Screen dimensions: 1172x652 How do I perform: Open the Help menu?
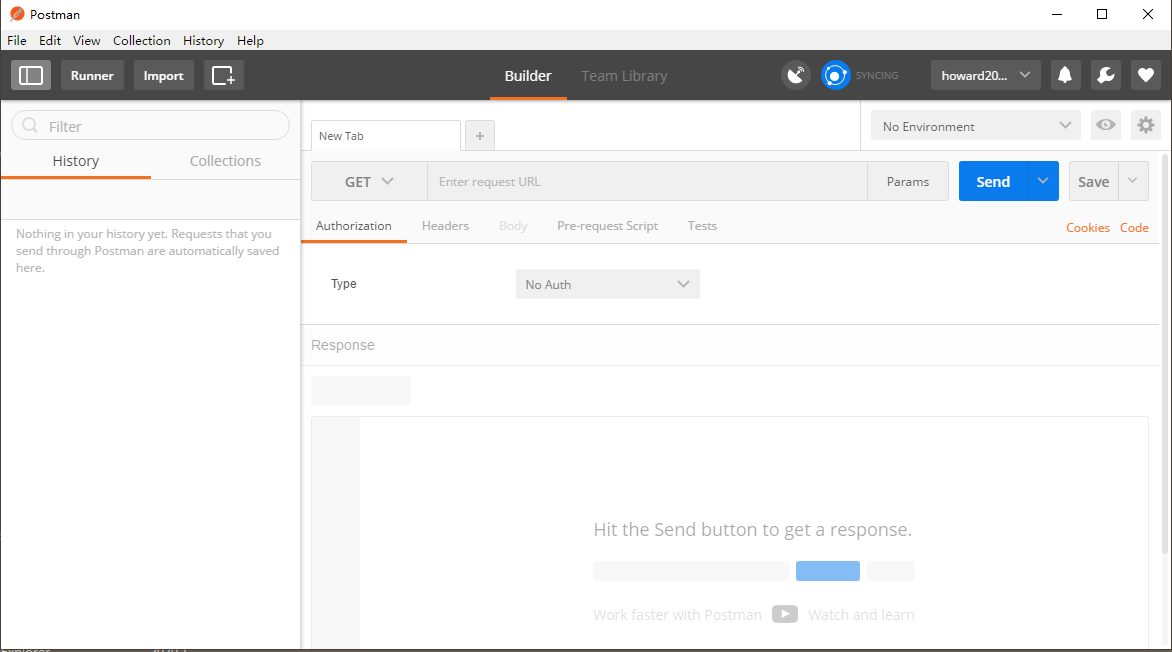click(x=250, y=40)
